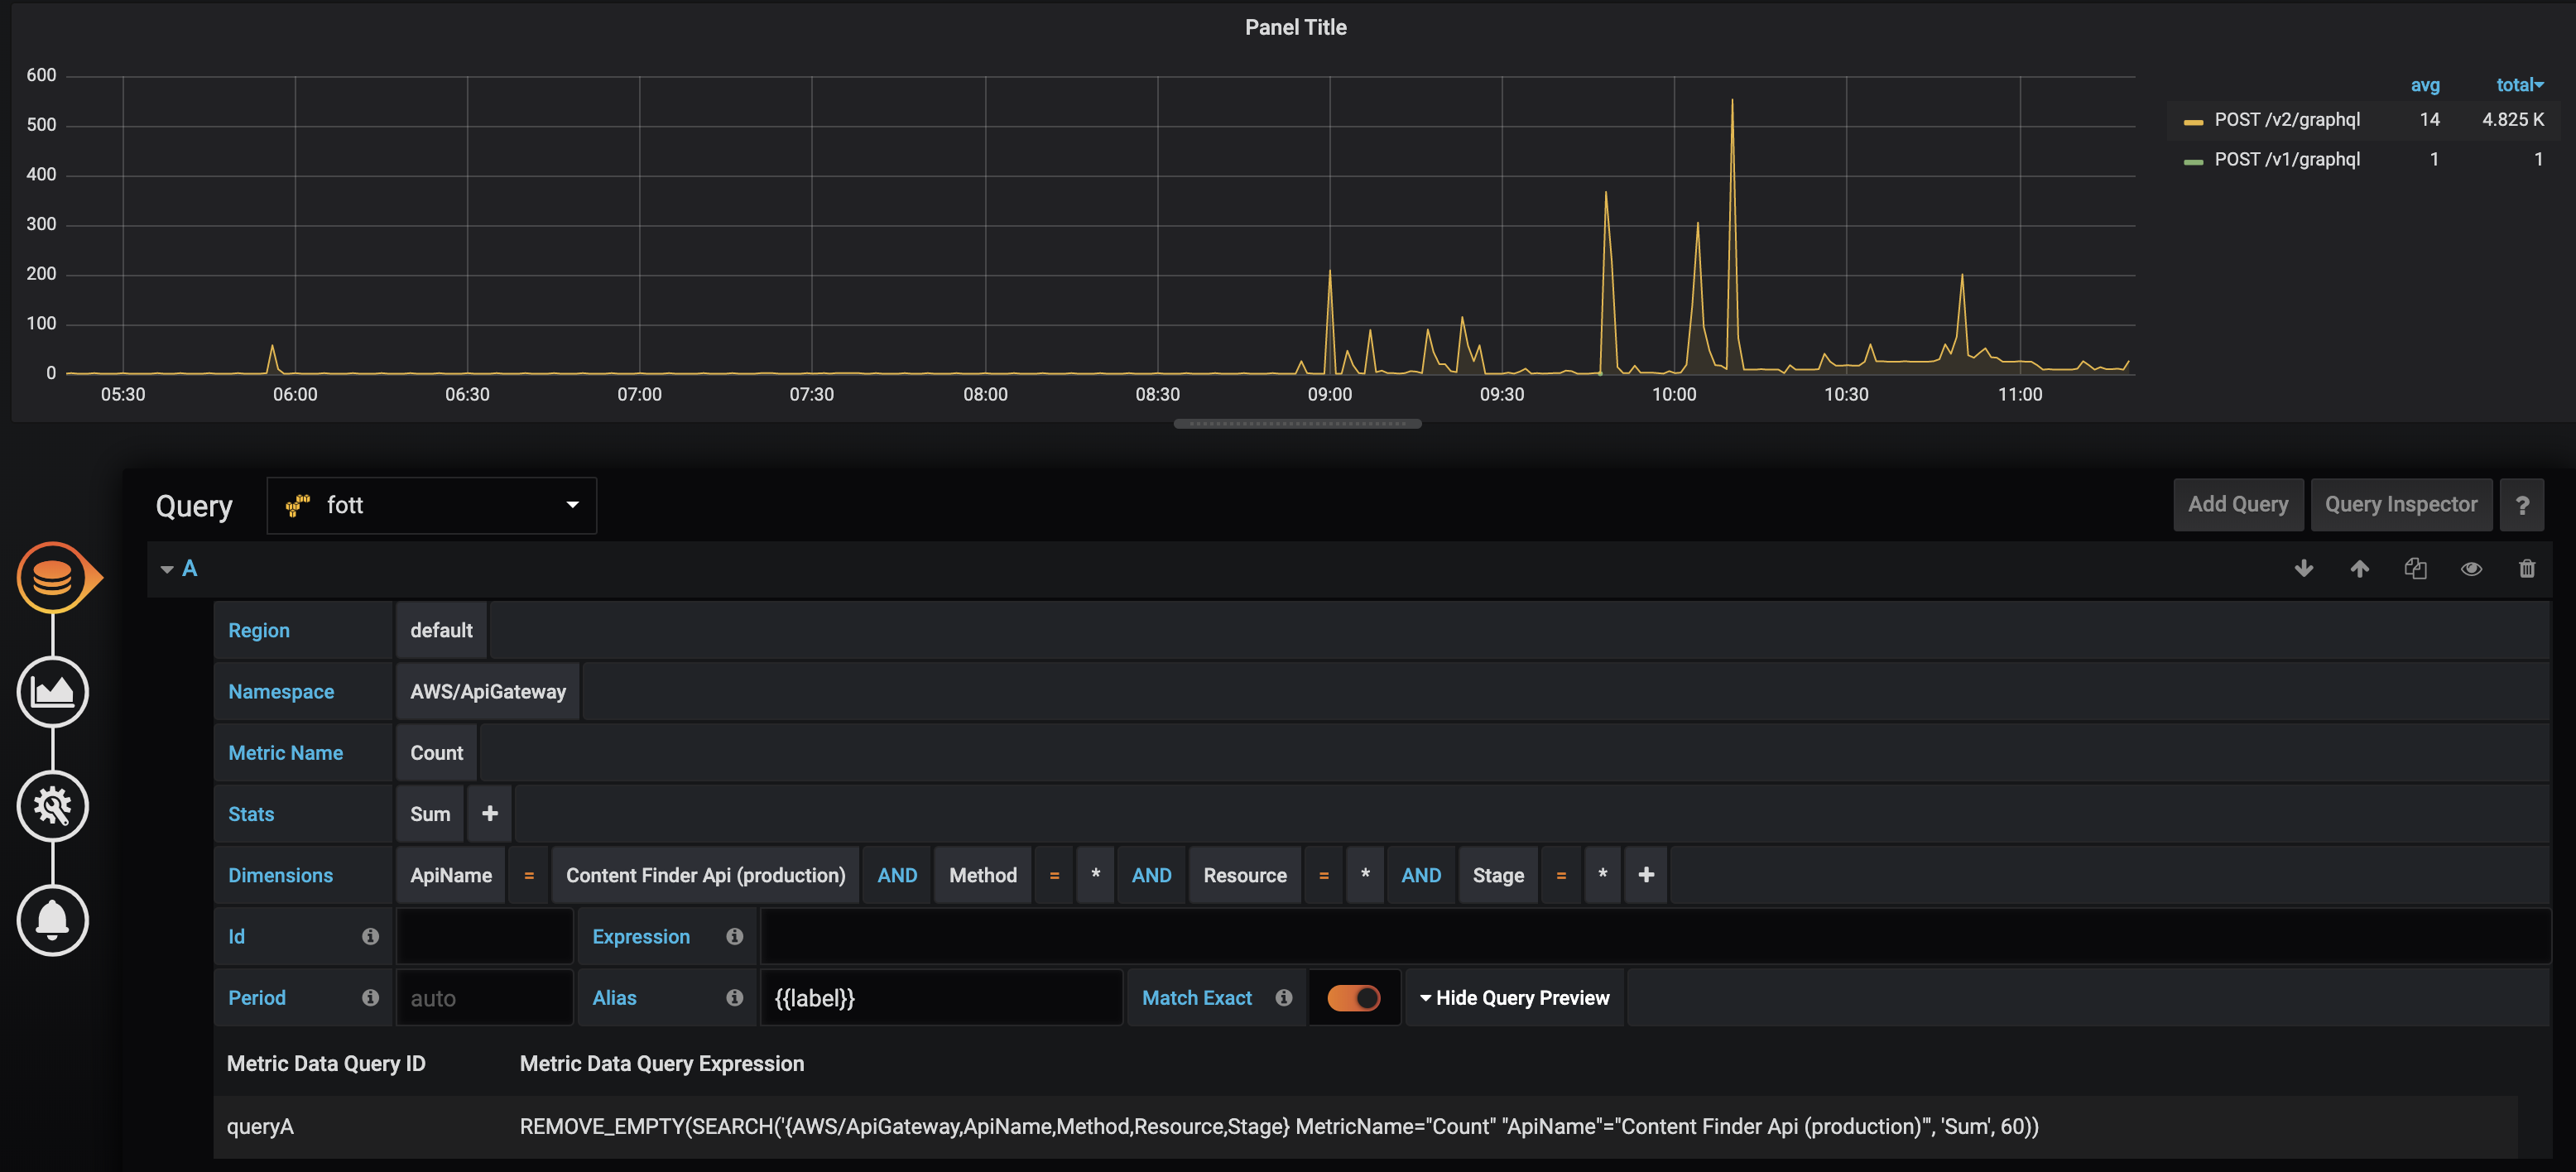Toggle the POST /v1/graphql series in legend

(x=2288, y=158)
